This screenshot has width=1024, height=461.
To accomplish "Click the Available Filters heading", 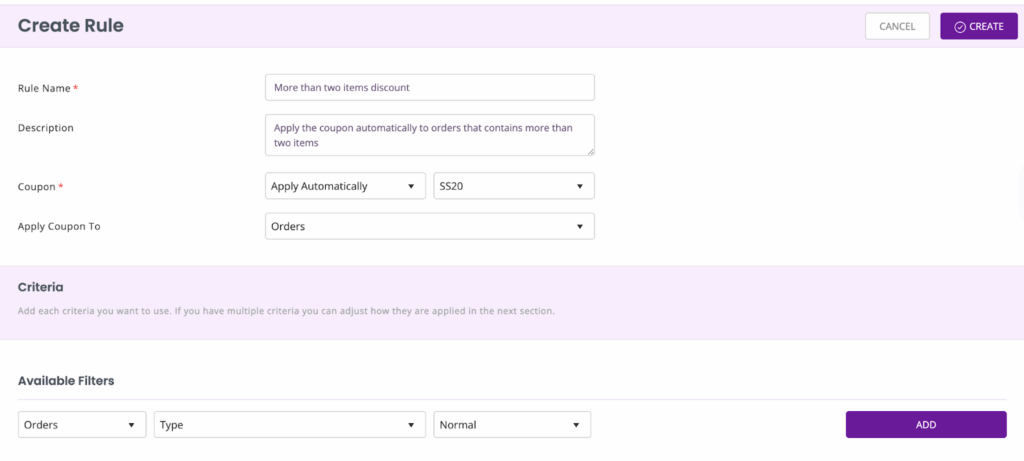I will point(66,381).
